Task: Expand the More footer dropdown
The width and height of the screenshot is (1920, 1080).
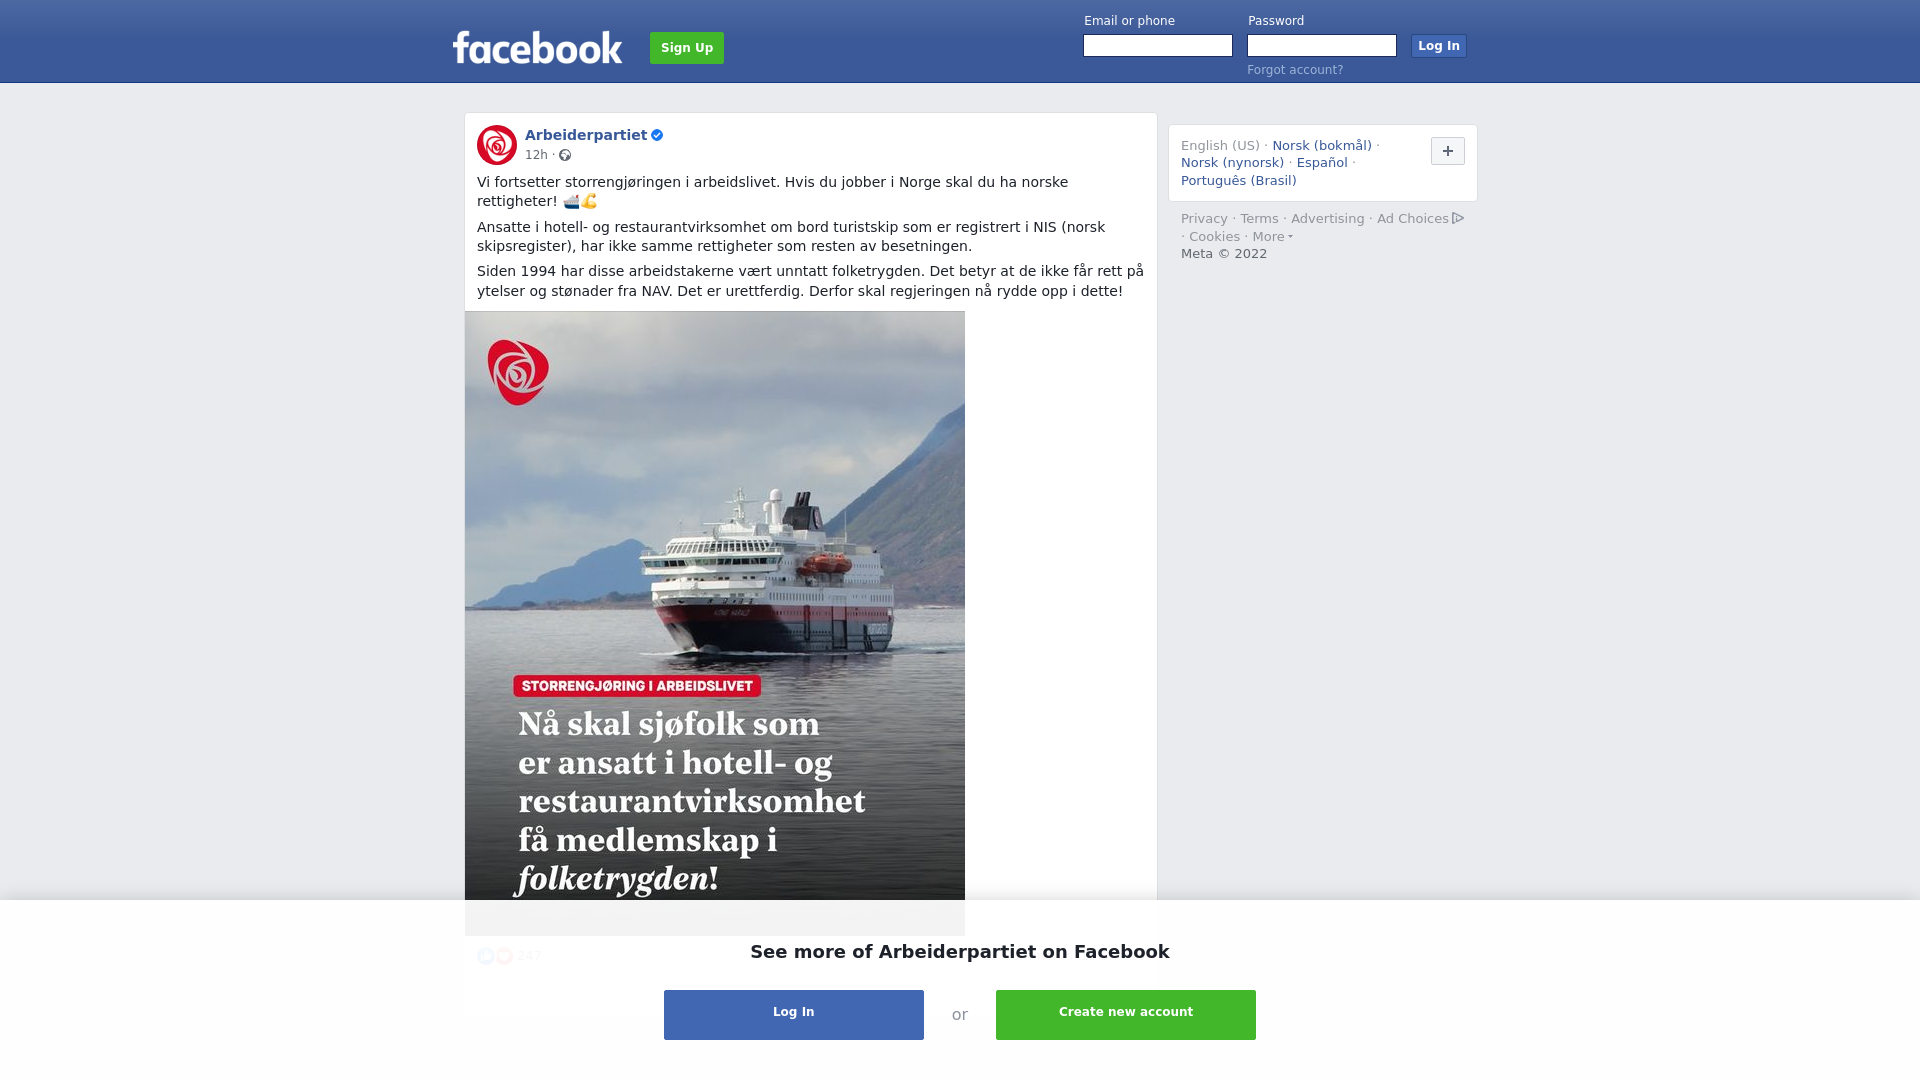Action: 1272,237
